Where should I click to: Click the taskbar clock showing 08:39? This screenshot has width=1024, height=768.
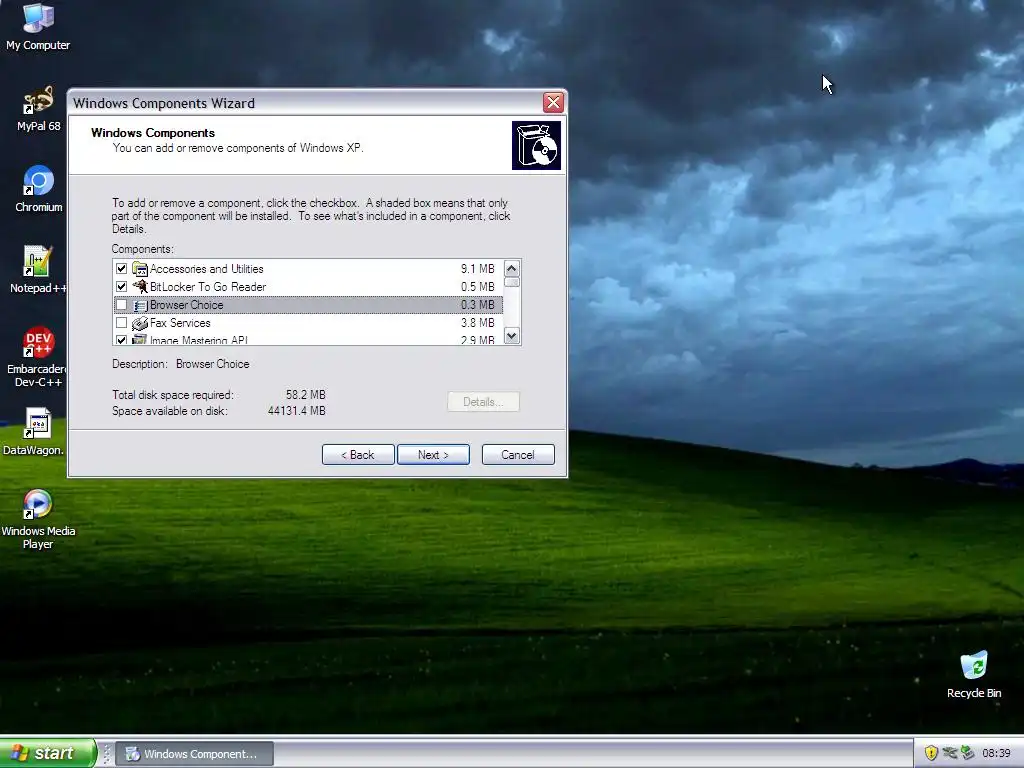tap(996, 753)
